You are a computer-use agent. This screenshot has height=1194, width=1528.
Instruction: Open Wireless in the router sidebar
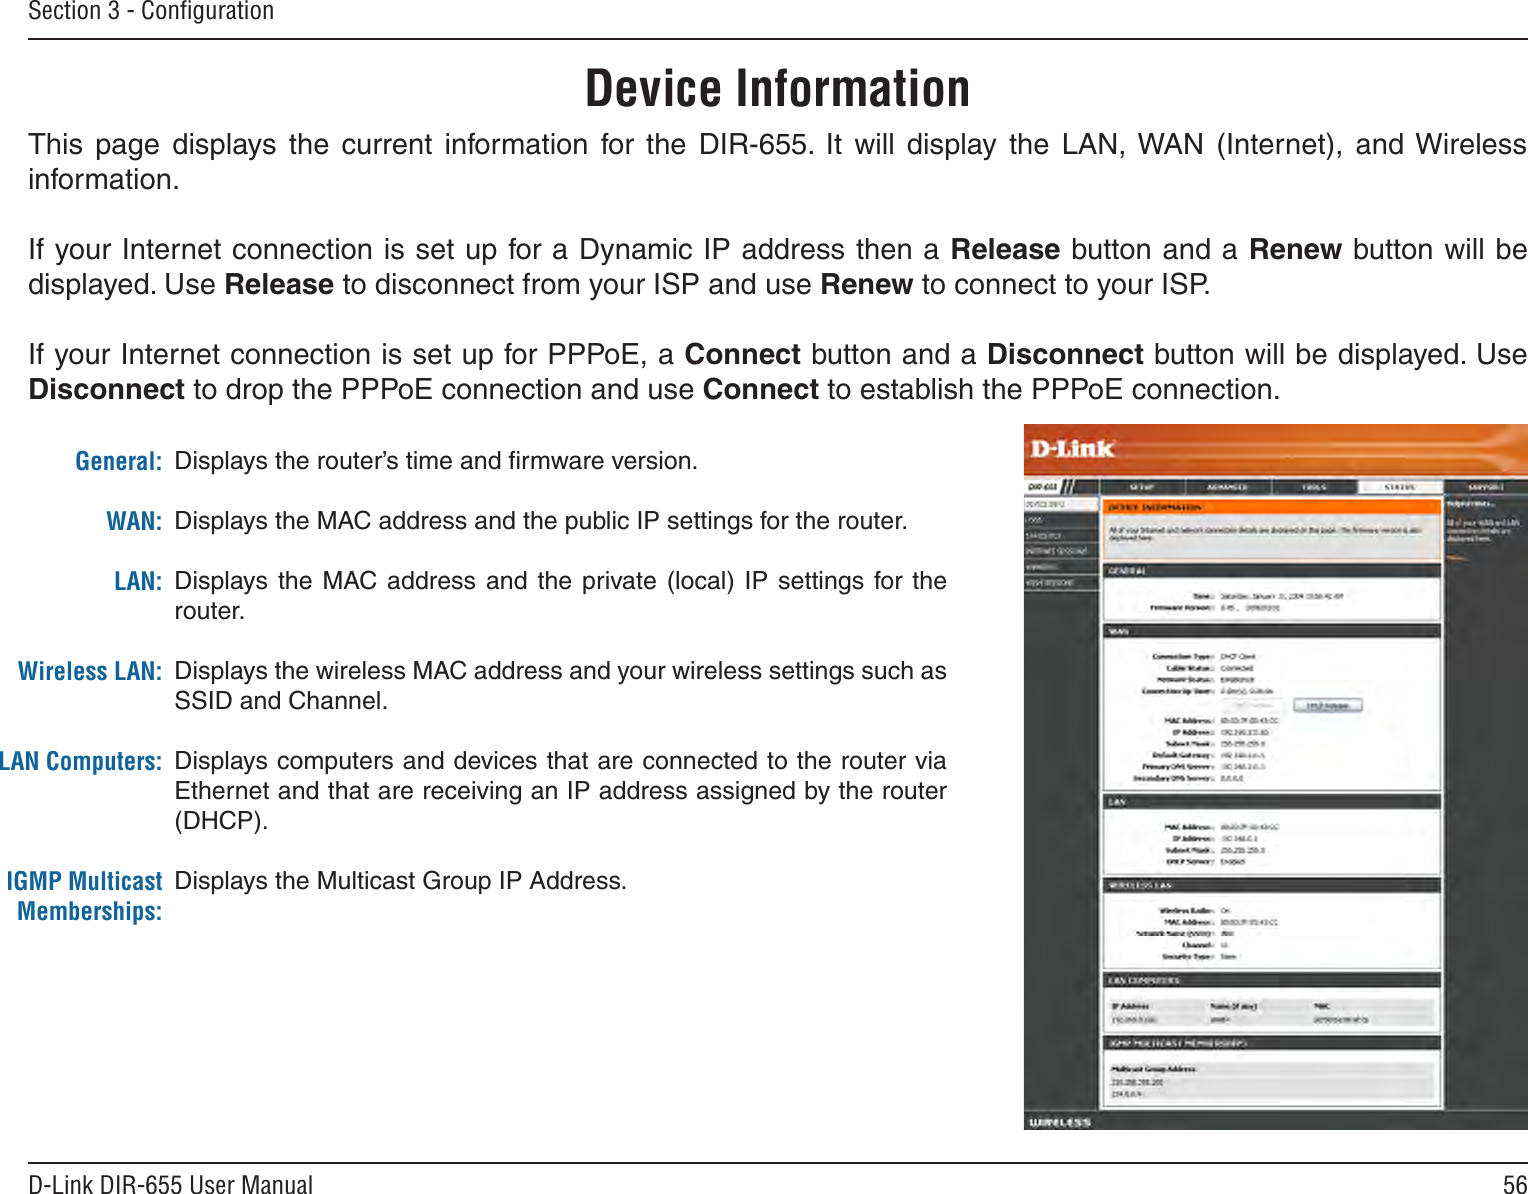pos(1060,567)
